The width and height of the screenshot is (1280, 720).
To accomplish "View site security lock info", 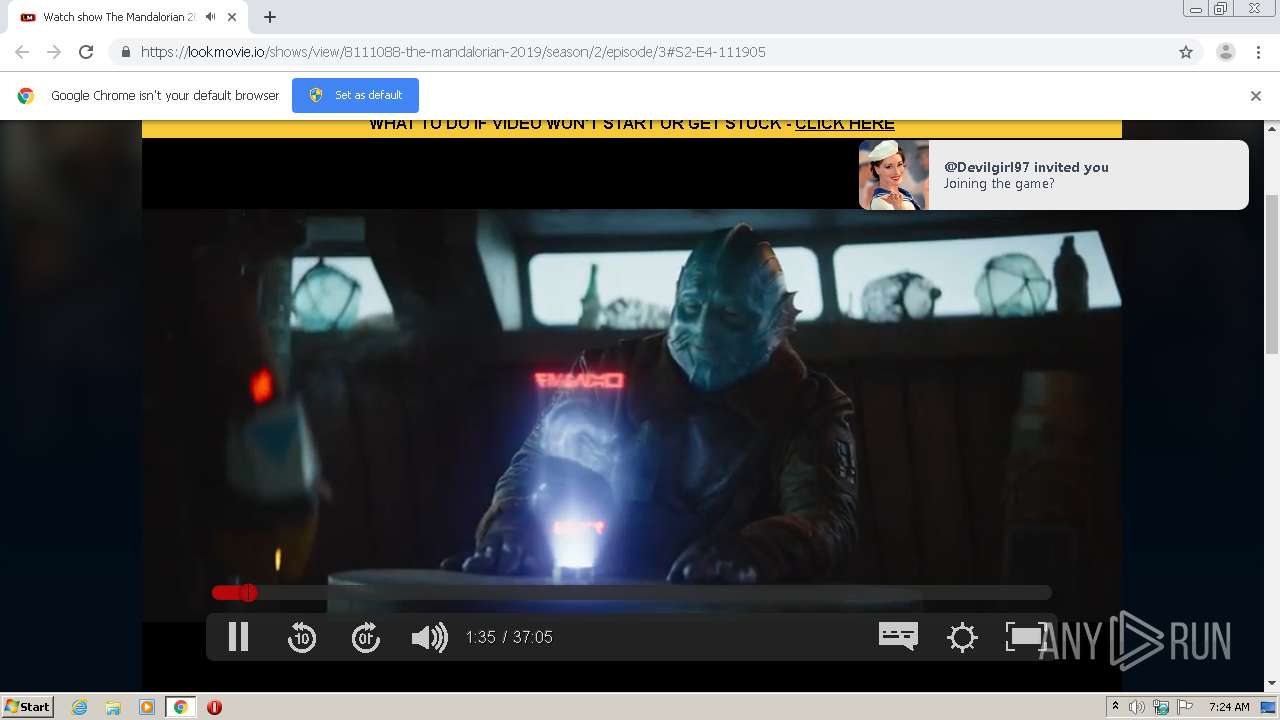I will point(125,52).
